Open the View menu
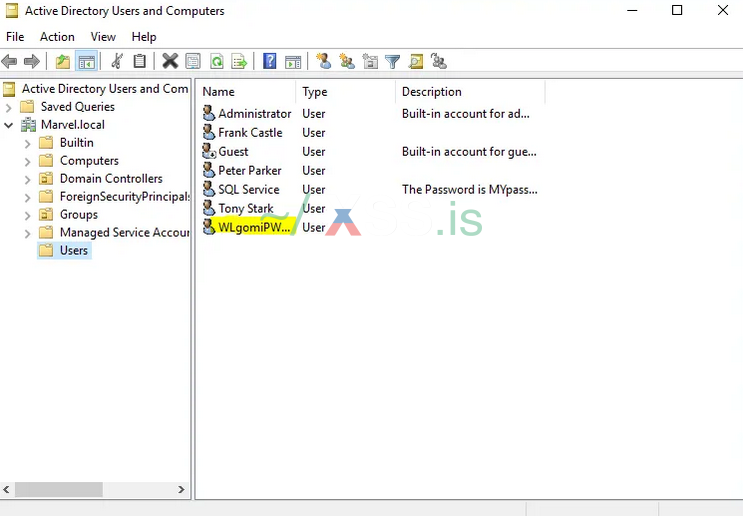743x516 pixels. (x=103, y=37)
